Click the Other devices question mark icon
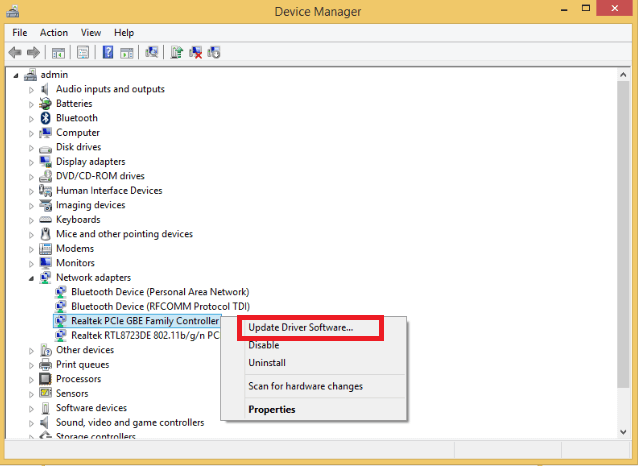The width and height of the screenshot is (638, 466). [x=46, y=350]
